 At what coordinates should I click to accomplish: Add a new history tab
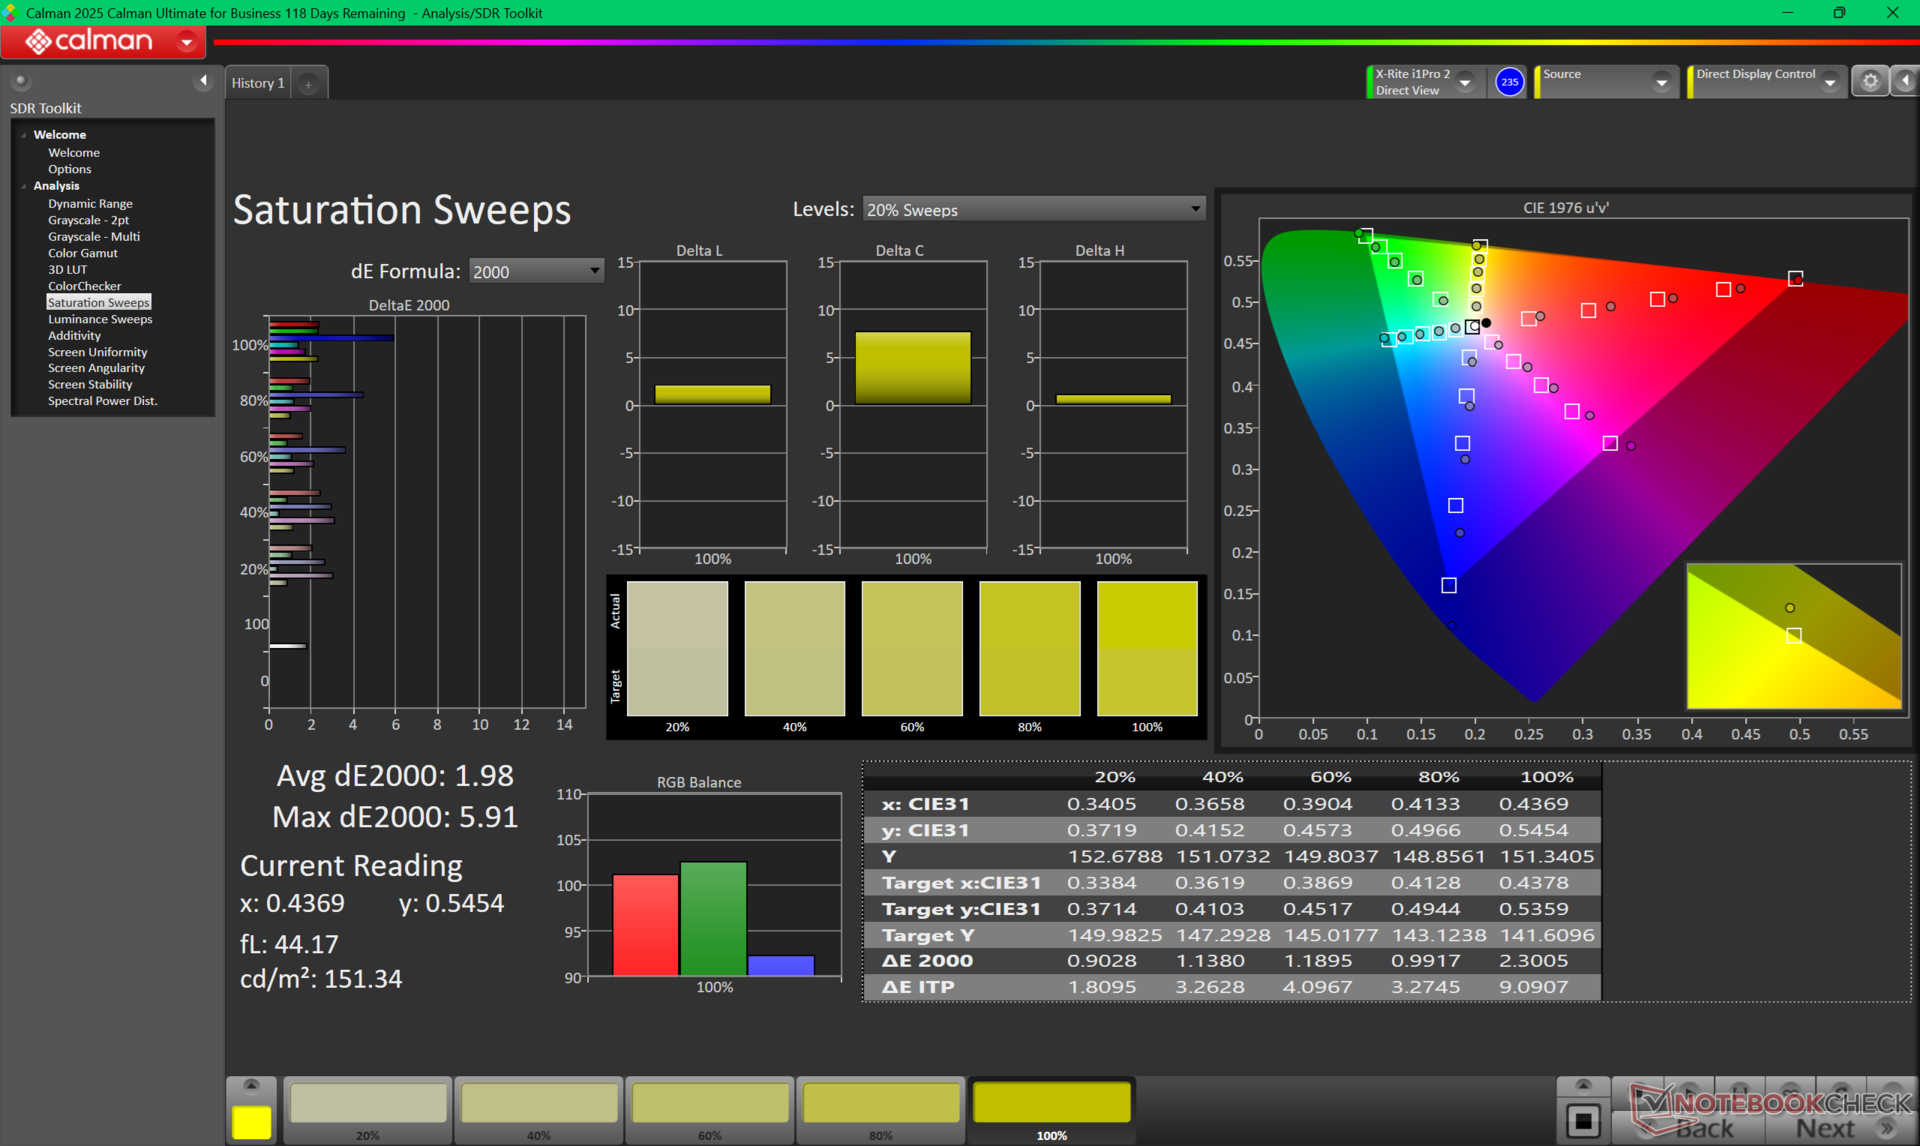tap(309, 84)
